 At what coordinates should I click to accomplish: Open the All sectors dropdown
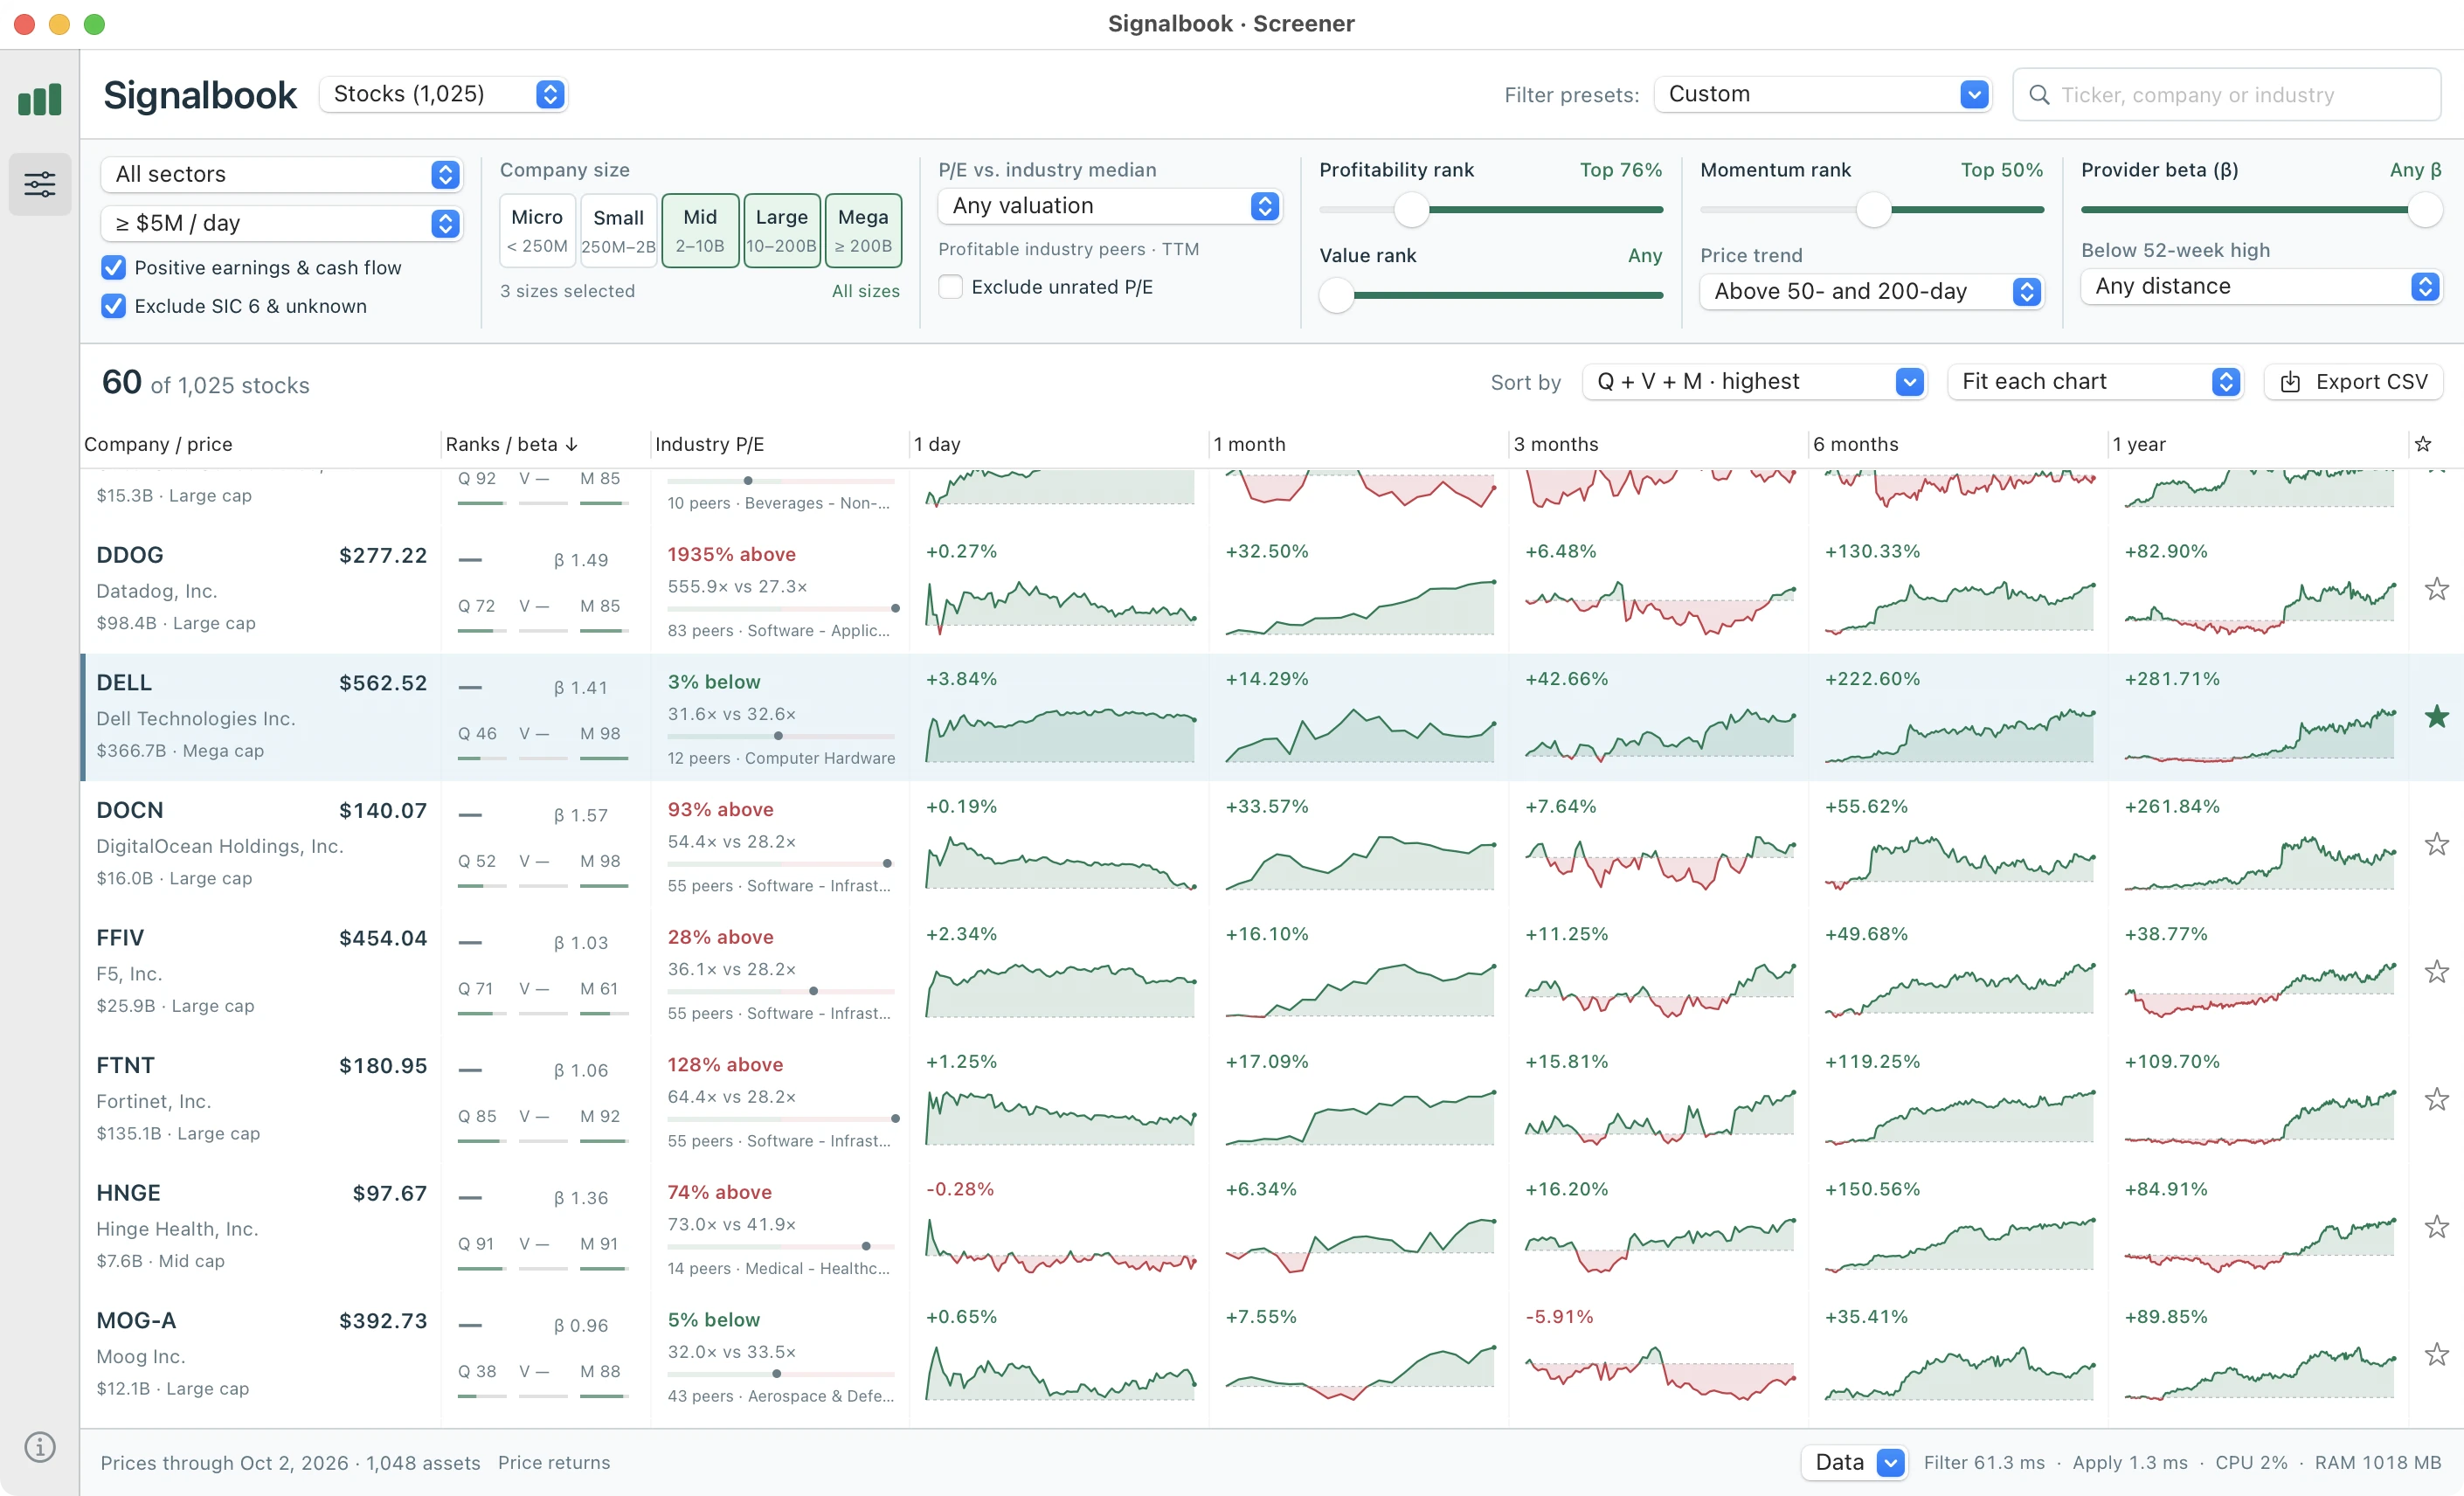point(281,174)
